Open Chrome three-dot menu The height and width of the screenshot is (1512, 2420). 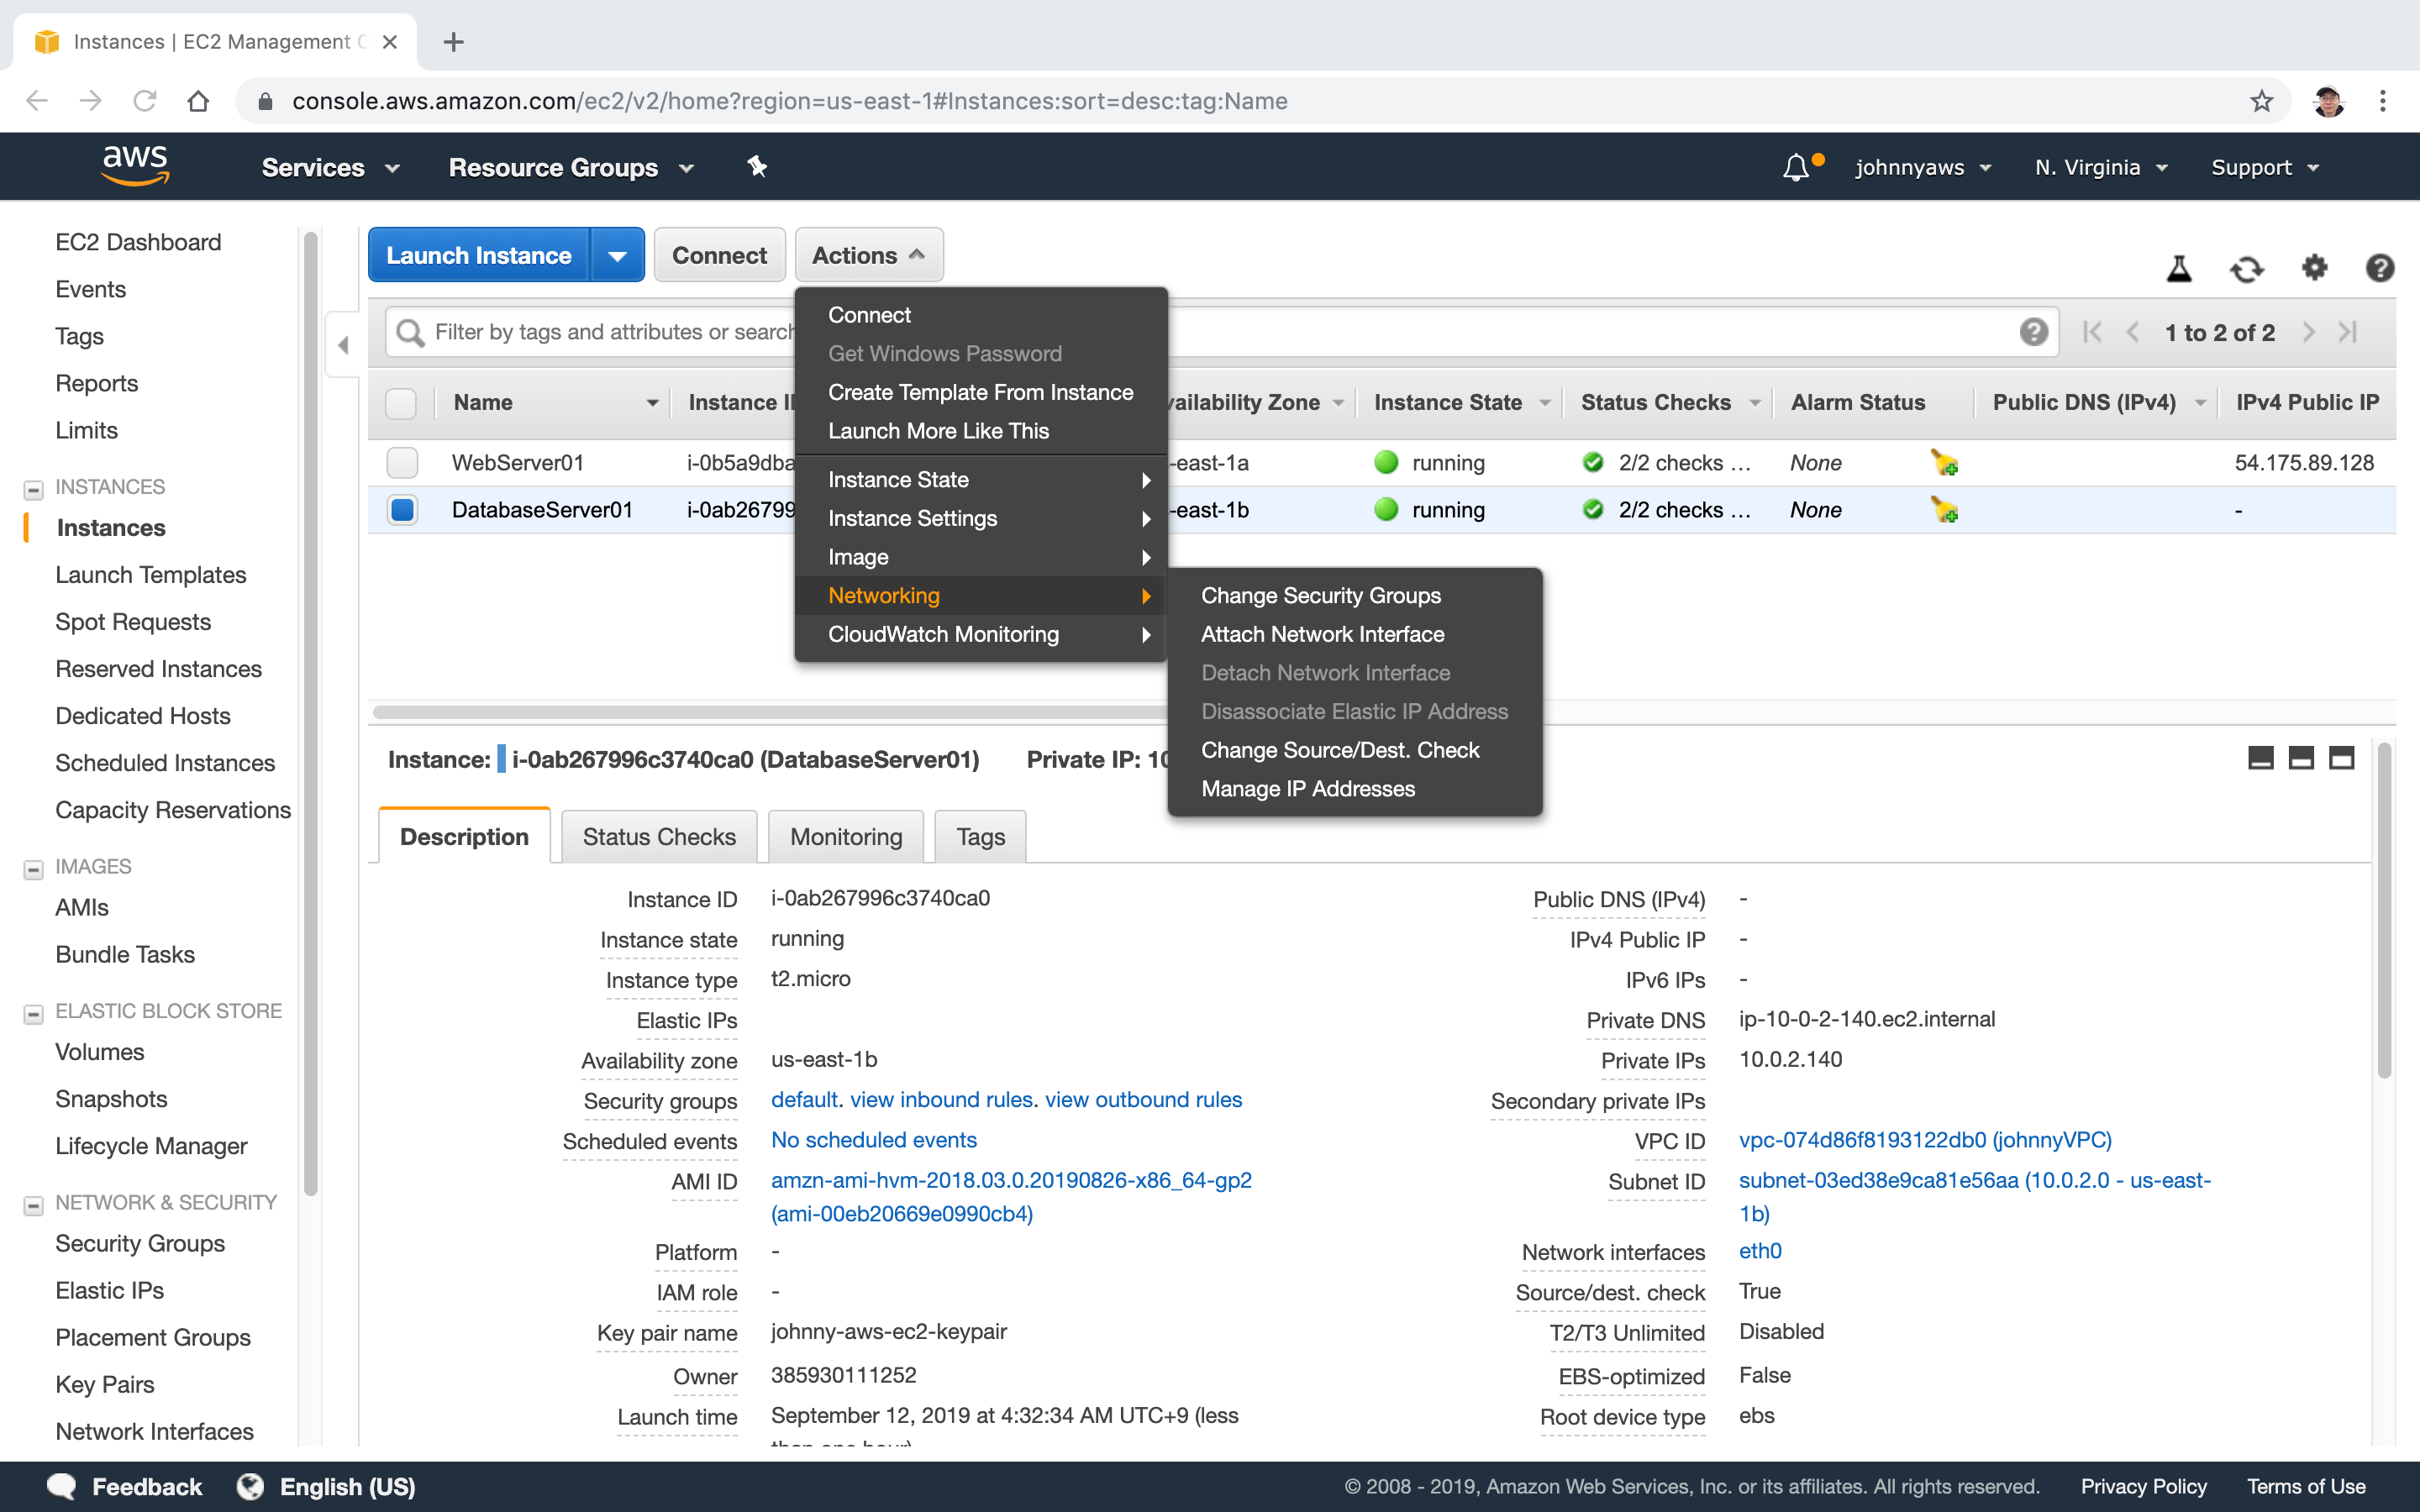[2383, 101]
